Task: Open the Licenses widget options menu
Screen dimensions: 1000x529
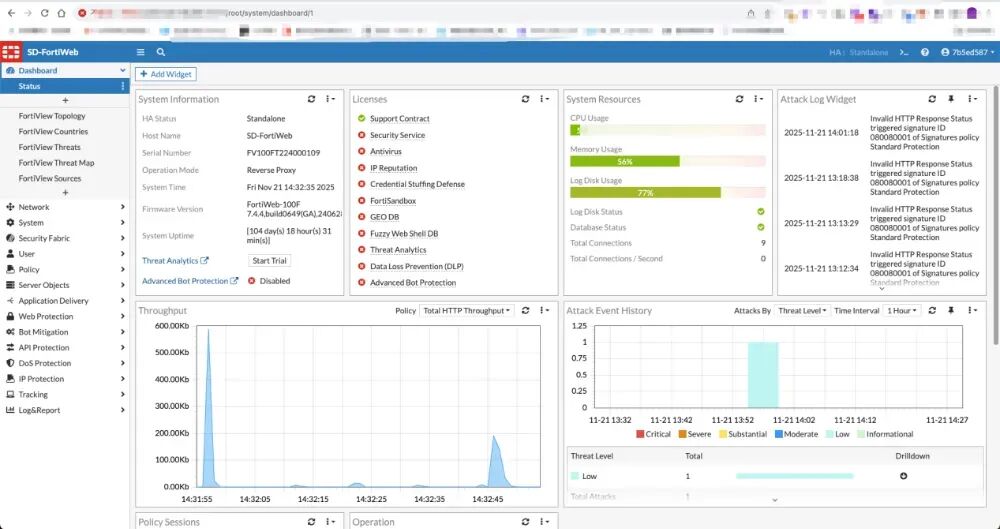Action: coord(545,99)
